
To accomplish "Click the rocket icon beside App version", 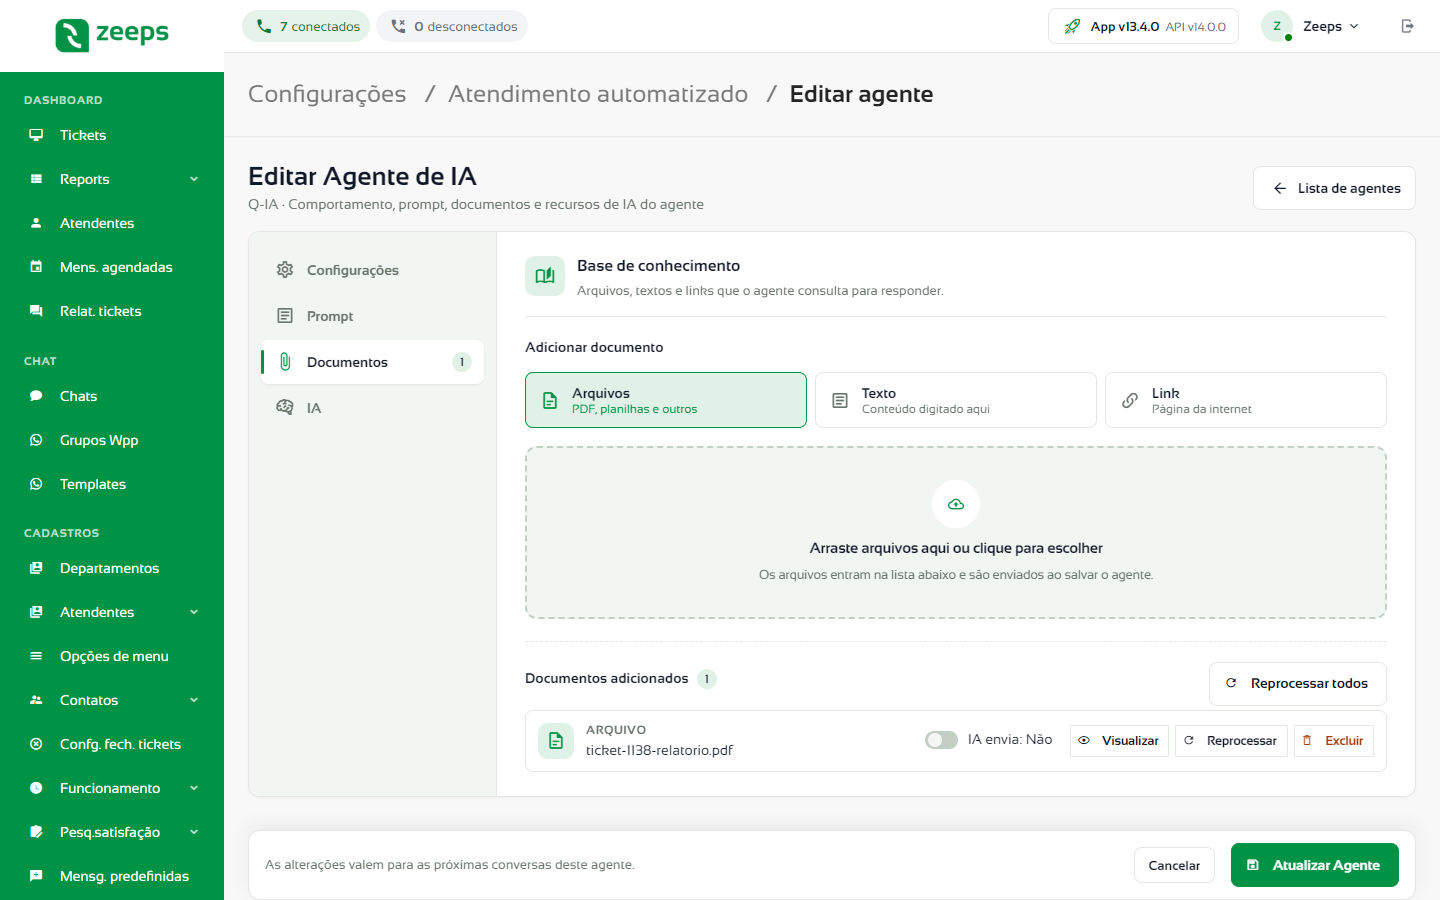I will pyautogui.click(x=1072, y=26).
